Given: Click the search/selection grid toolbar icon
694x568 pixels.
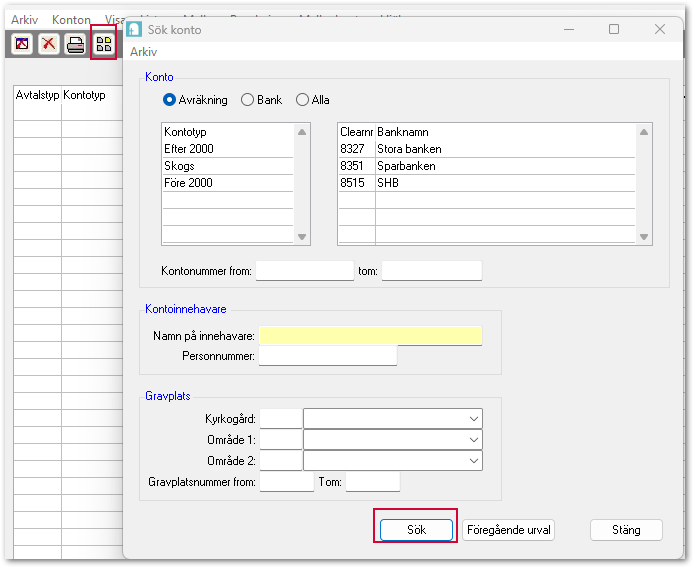Looking at the screenshot, I should [x=103, y=44].
